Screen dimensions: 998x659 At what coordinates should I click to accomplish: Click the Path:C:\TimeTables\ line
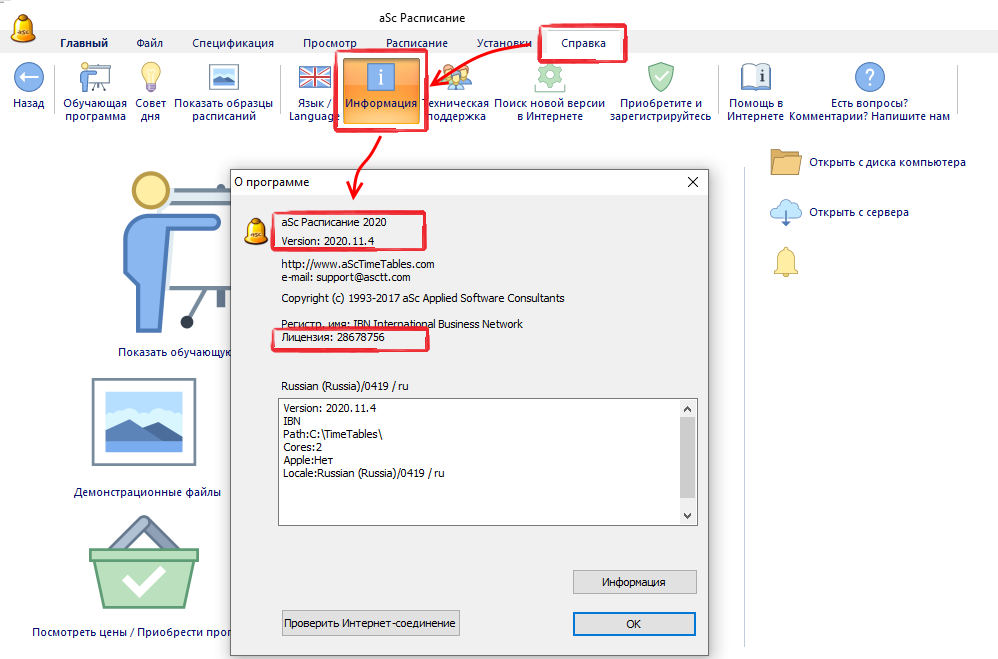332,434
